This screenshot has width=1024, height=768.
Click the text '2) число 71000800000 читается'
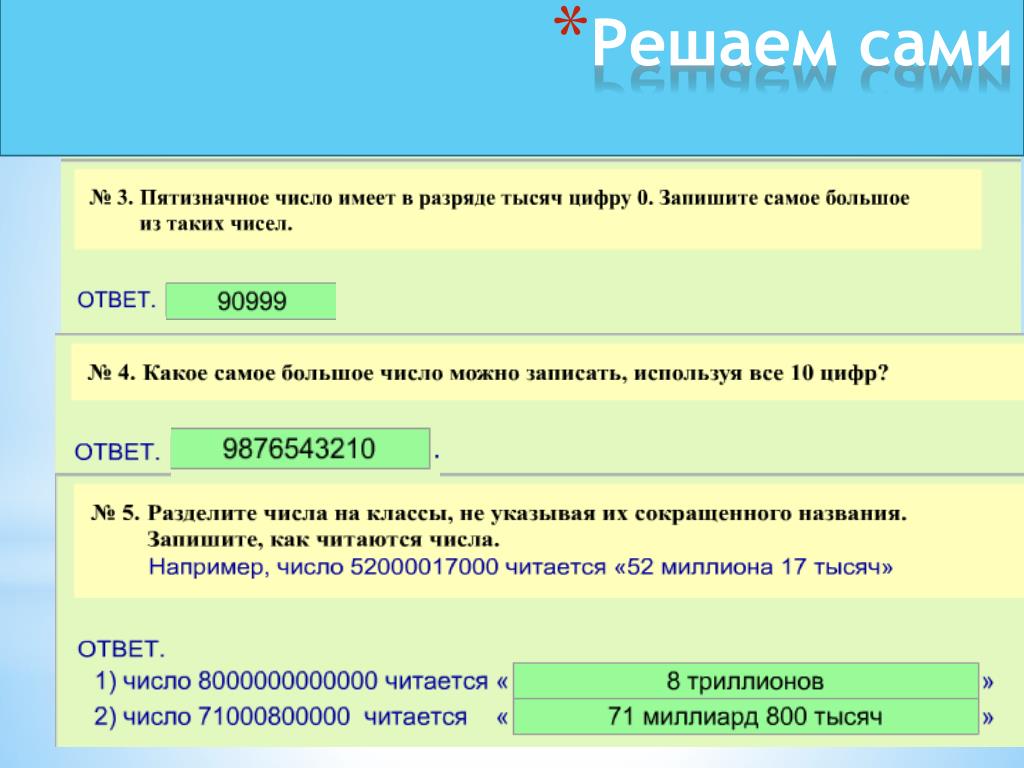point(280,716)
